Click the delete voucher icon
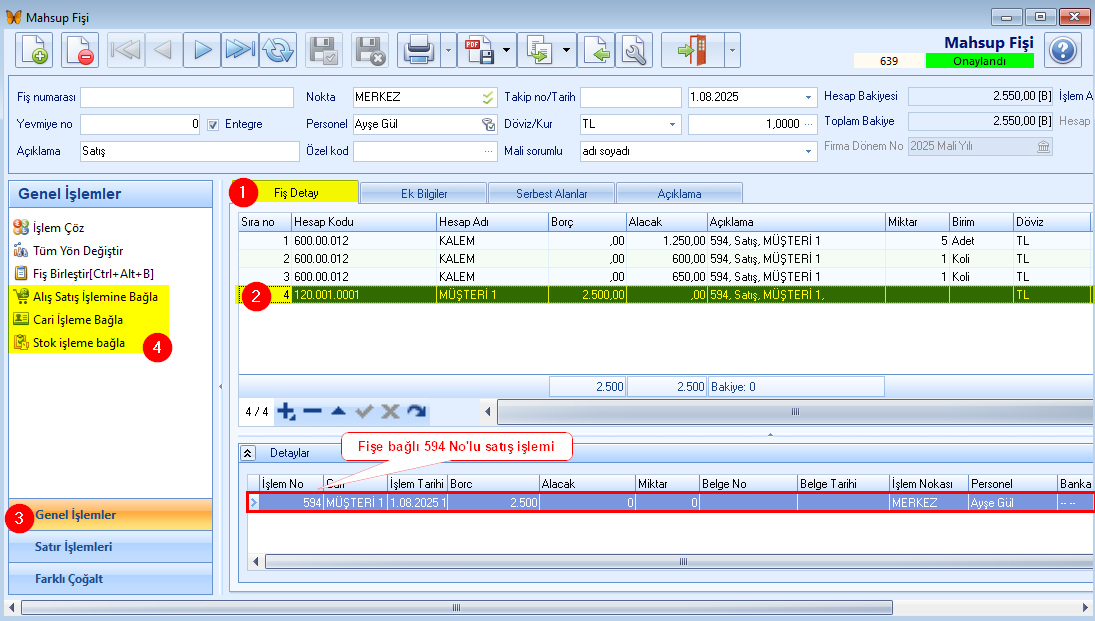This screenshot has height=621, width=1095. coord(80,49)
